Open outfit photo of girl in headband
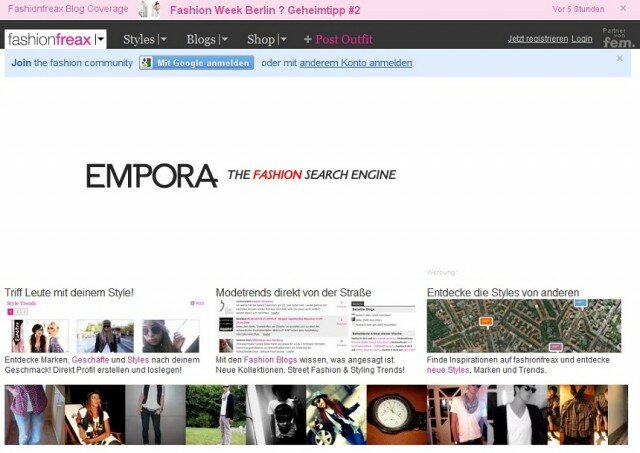The height and width of the screenshot is (453, 640). pos(95,415)
